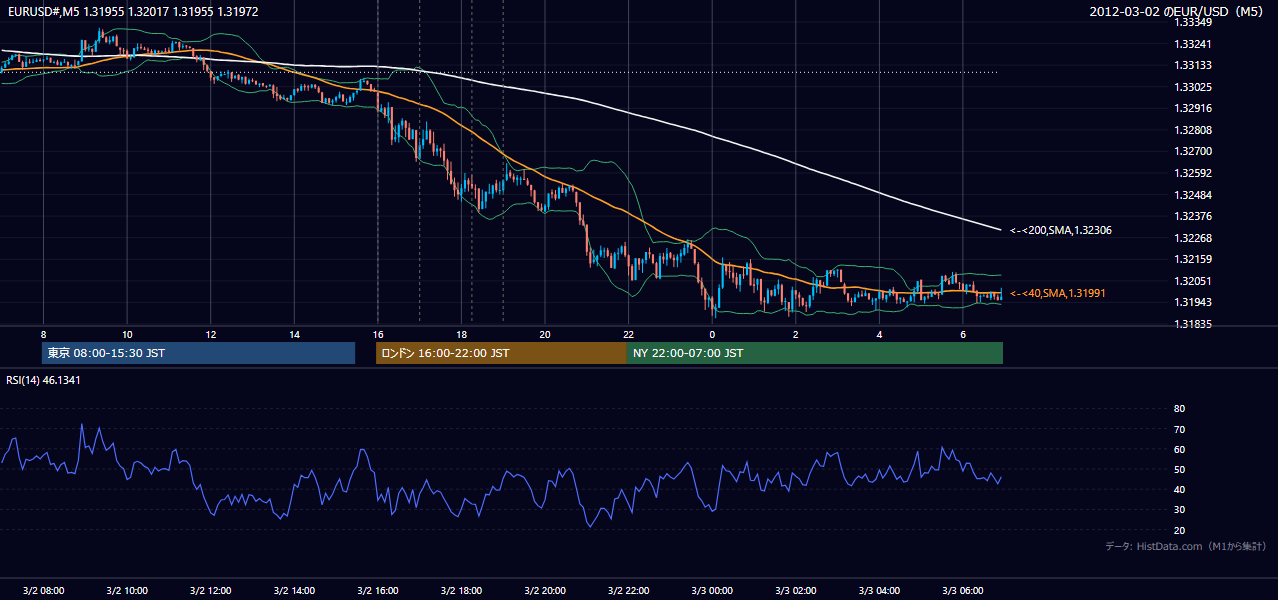Click the 3/3 02:00 time label
1278x600 pixels.
795,590
